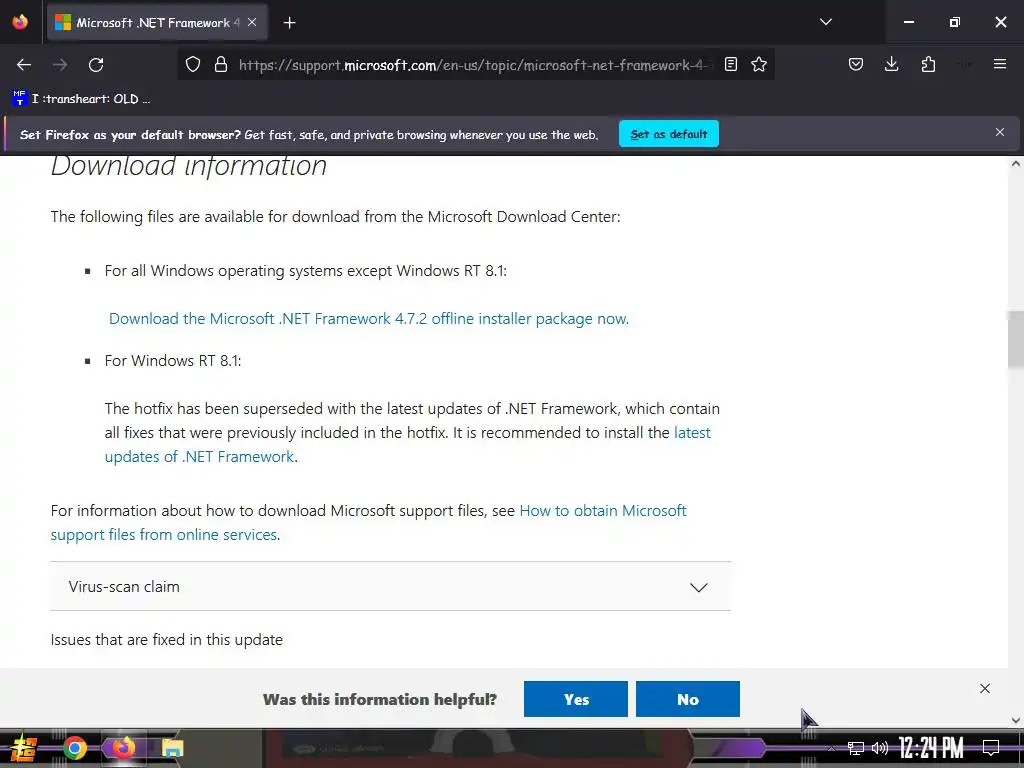Go back to the previous page
The image size is (1024, 768).
24,65
